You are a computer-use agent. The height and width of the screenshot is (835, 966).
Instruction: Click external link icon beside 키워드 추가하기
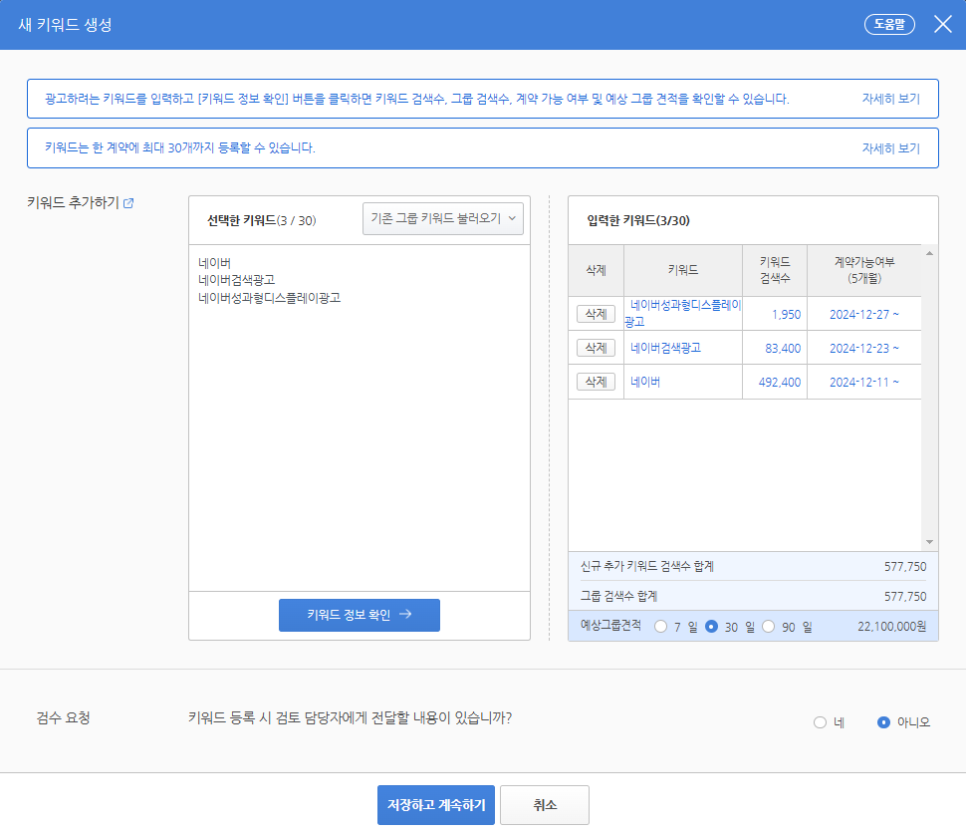coord(128,203)
